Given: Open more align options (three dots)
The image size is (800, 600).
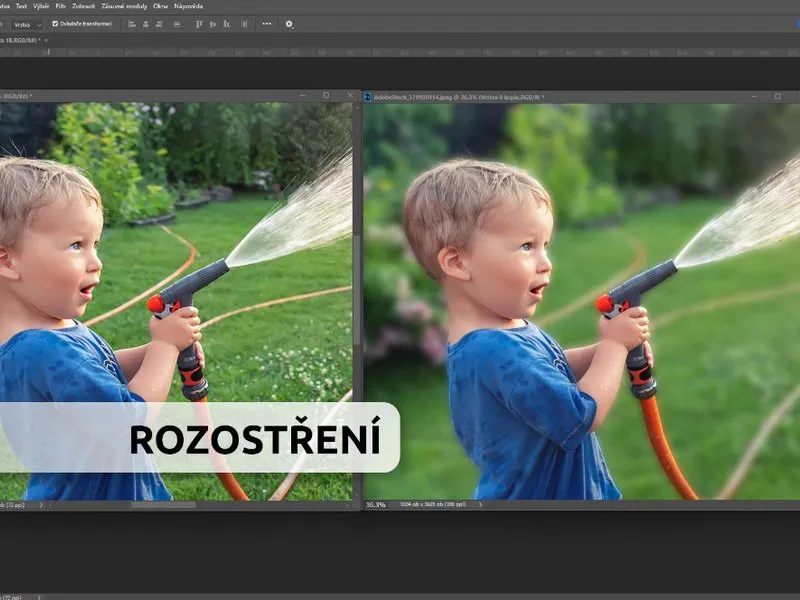Looking at the screenshot, I should pyautogui.click(x=267, y=24).
